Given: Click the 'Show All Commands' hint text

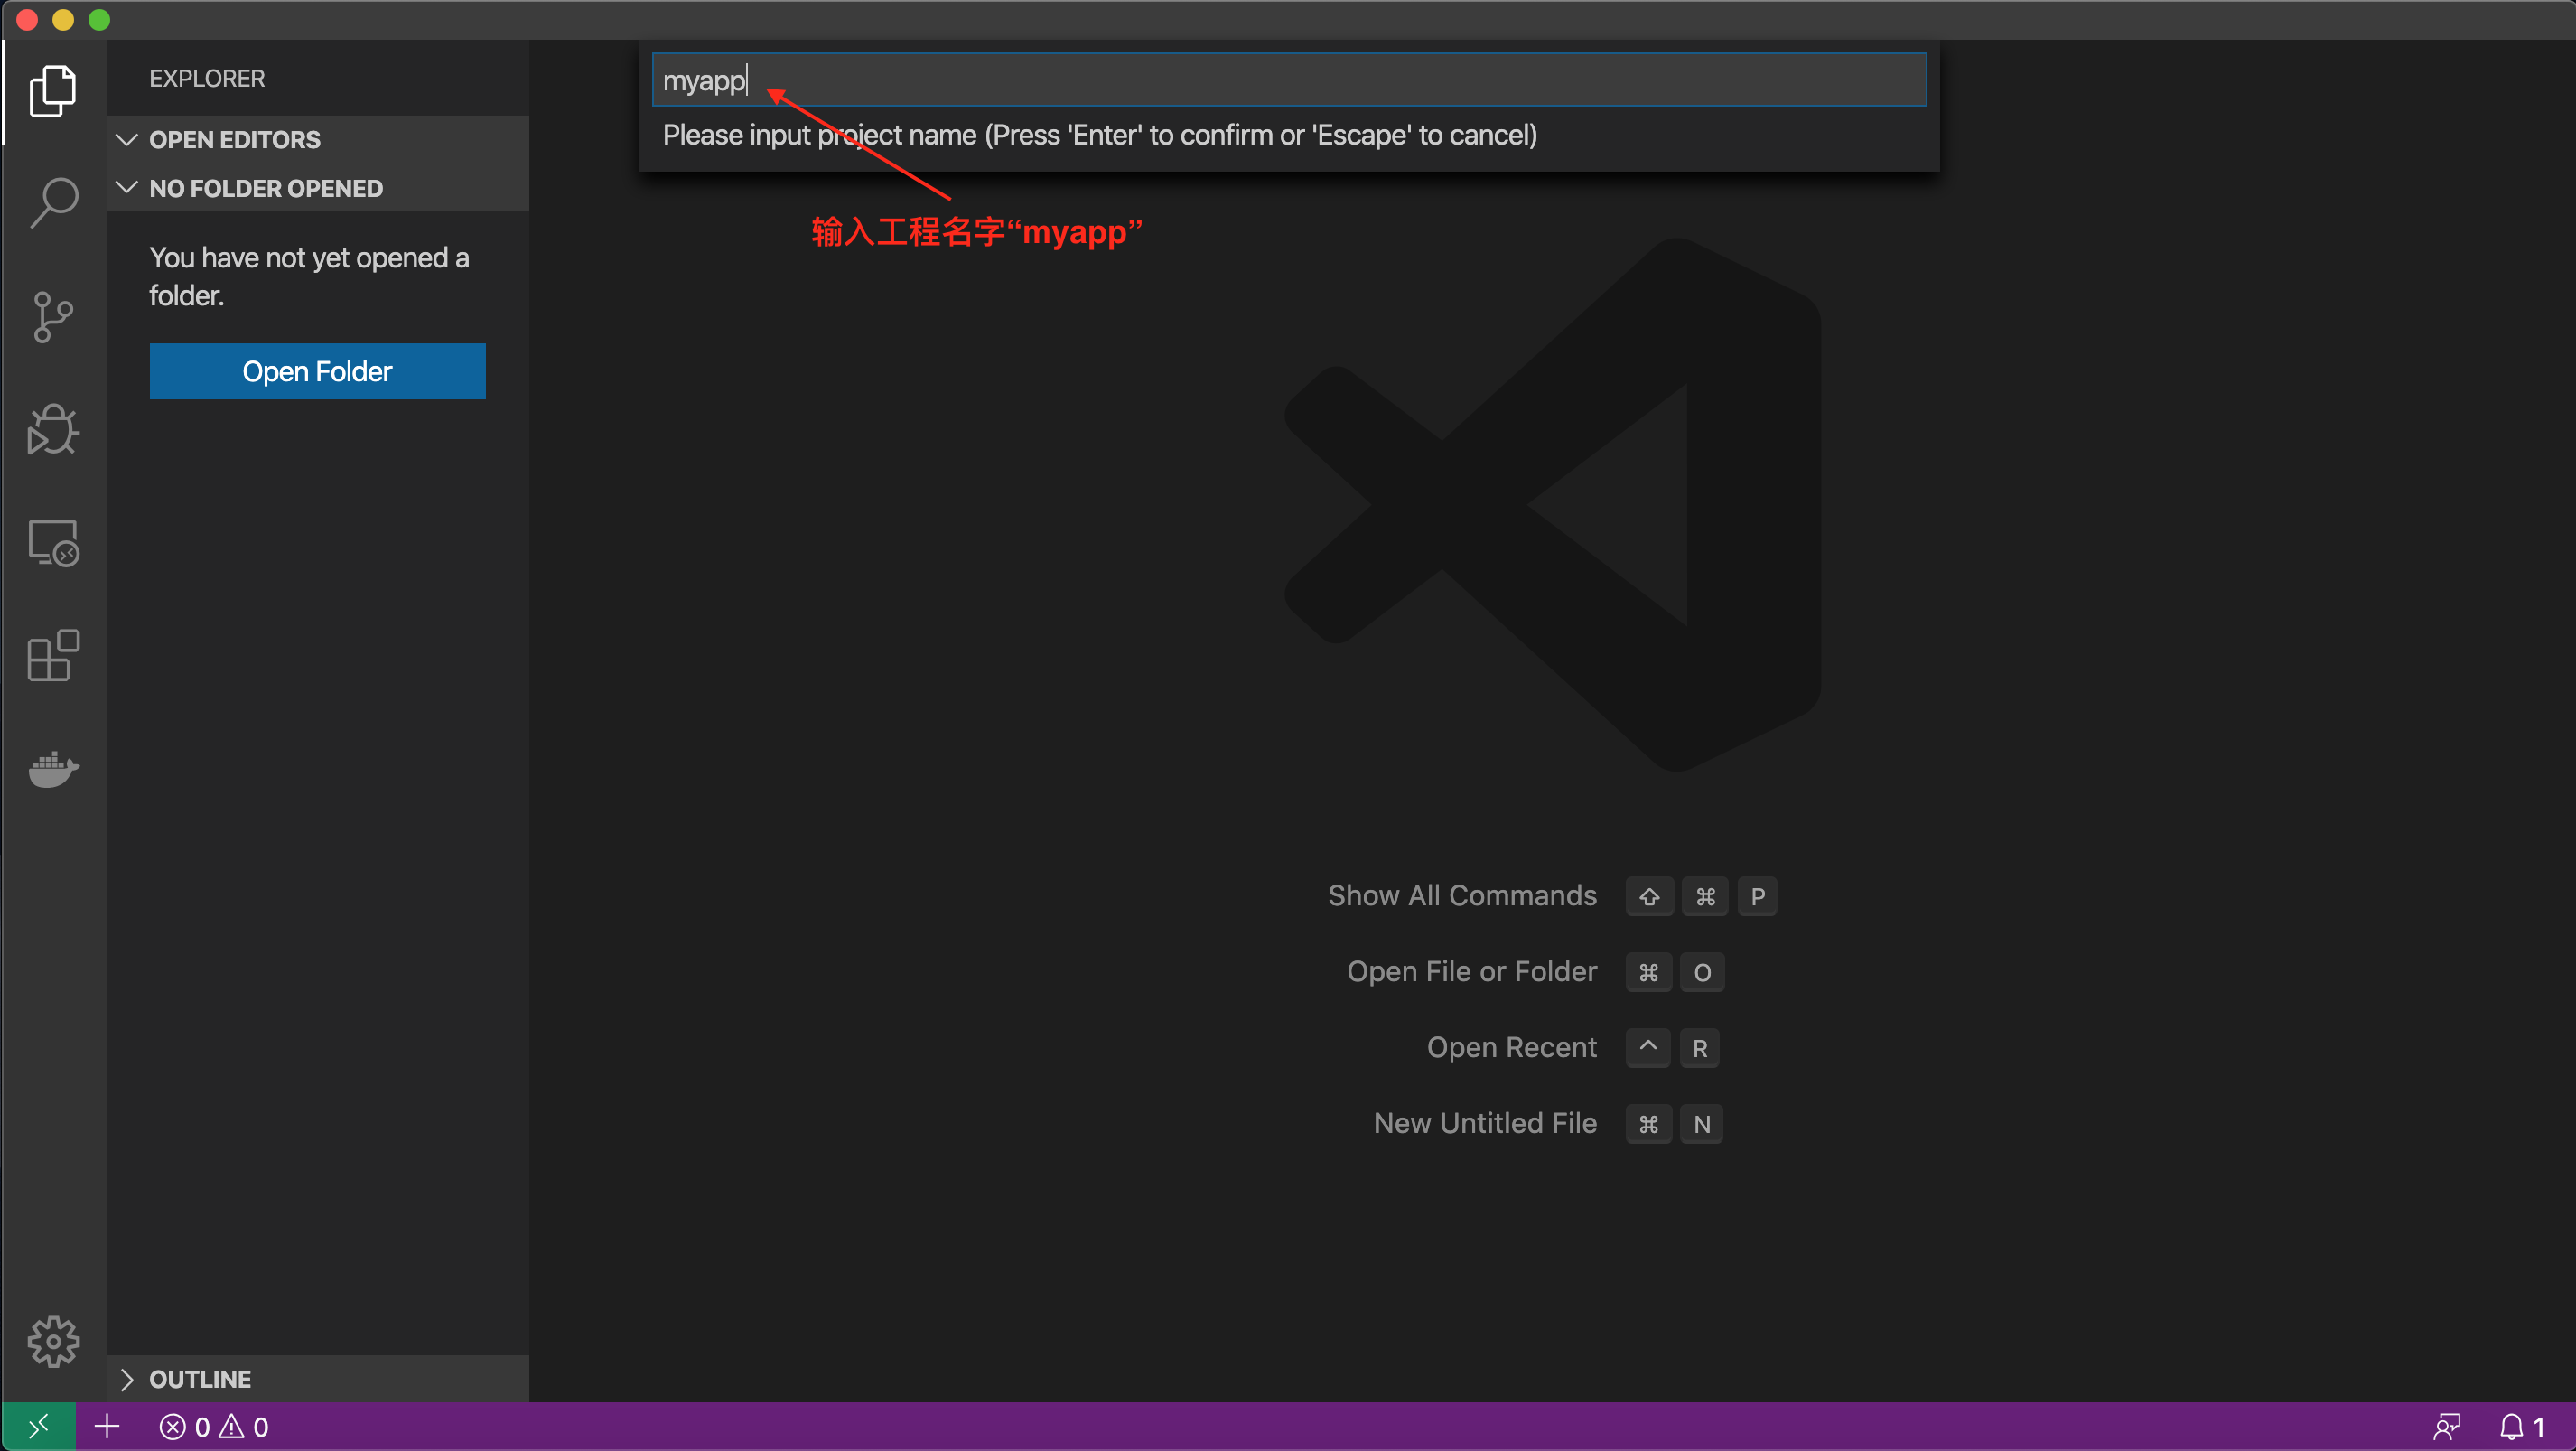Looking at the screenshot, I should pos(1462,895).
